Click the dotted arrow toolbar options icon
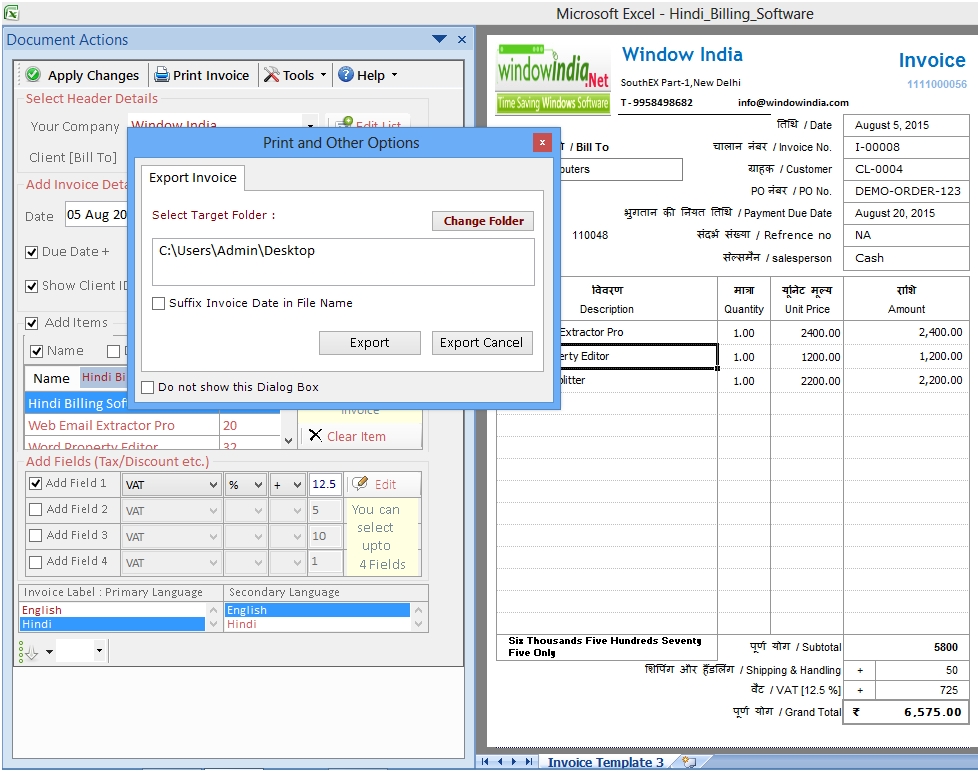This screenshot has width=978, height=772. (29, 652)
